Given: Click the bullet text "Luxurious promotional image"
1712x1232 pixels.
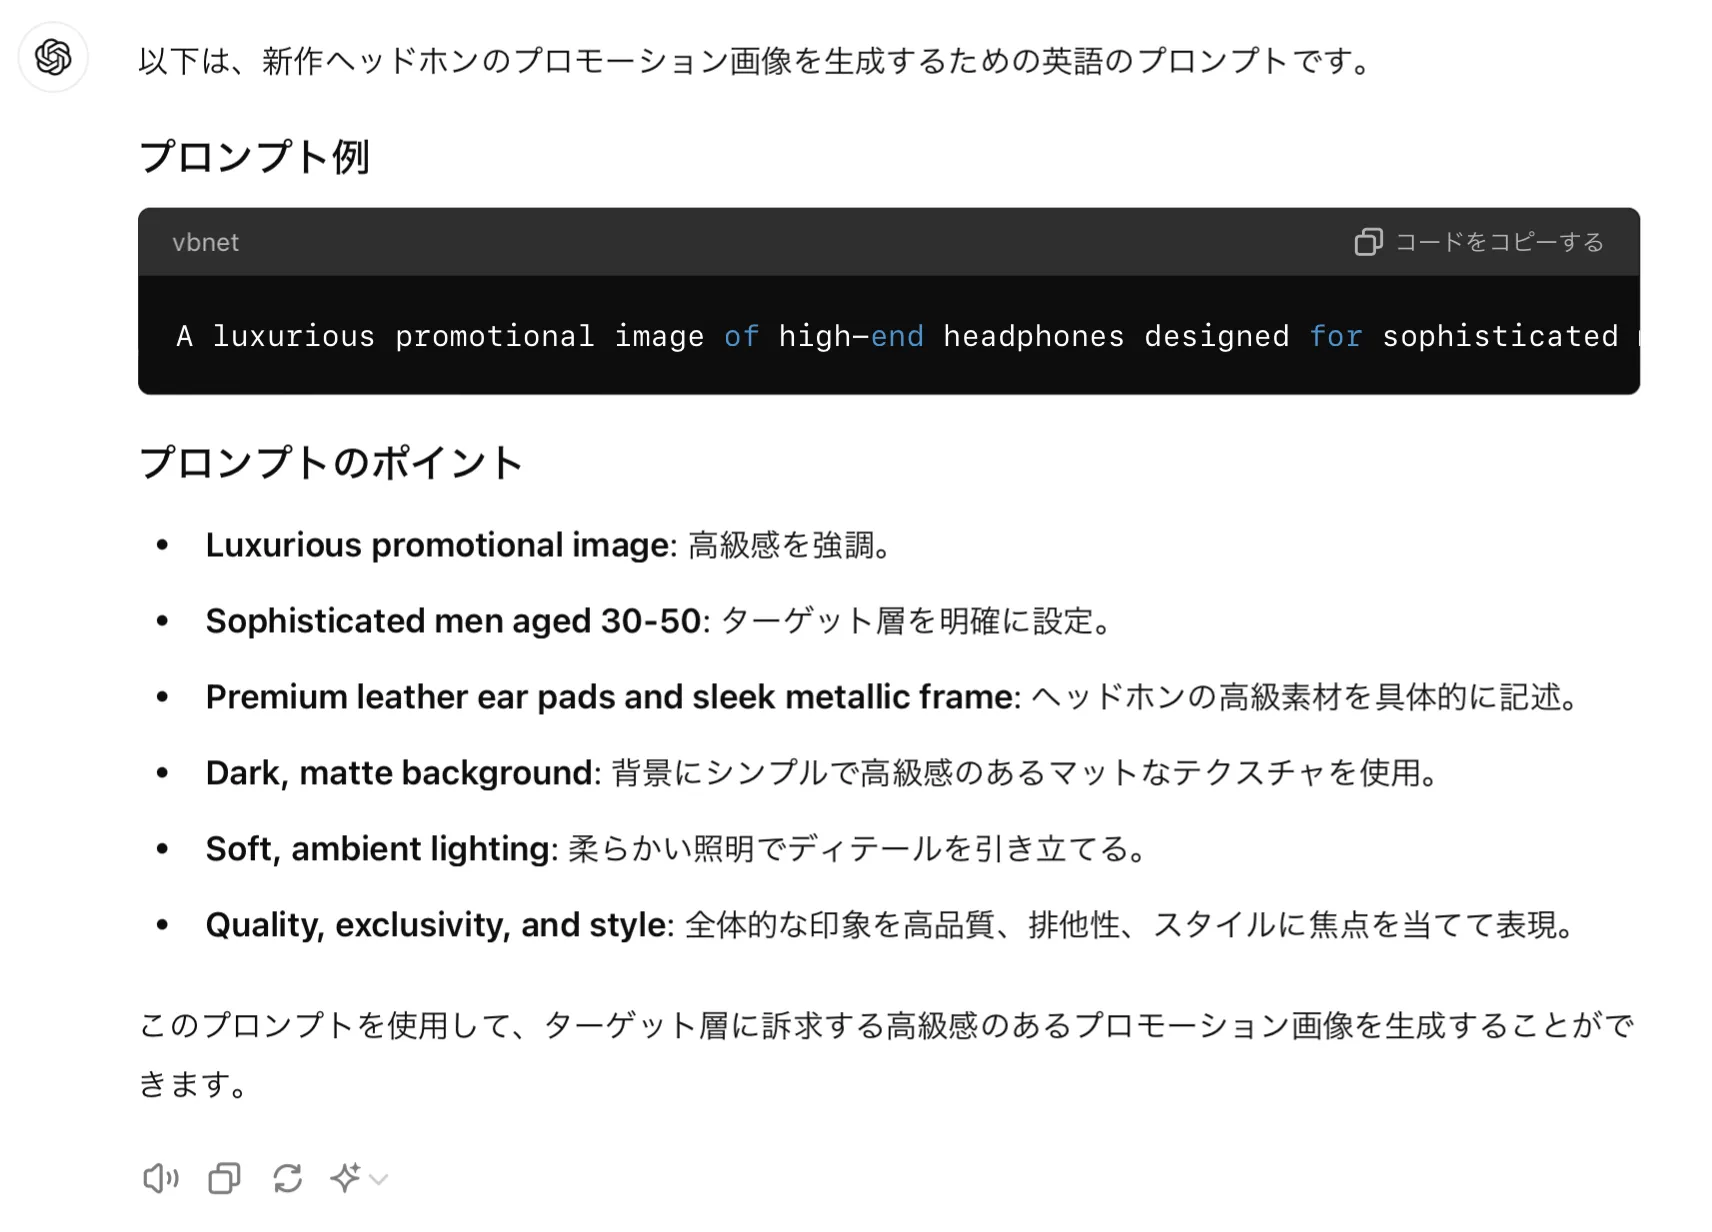Looking at the screenshot, I should tap(437, 545).
